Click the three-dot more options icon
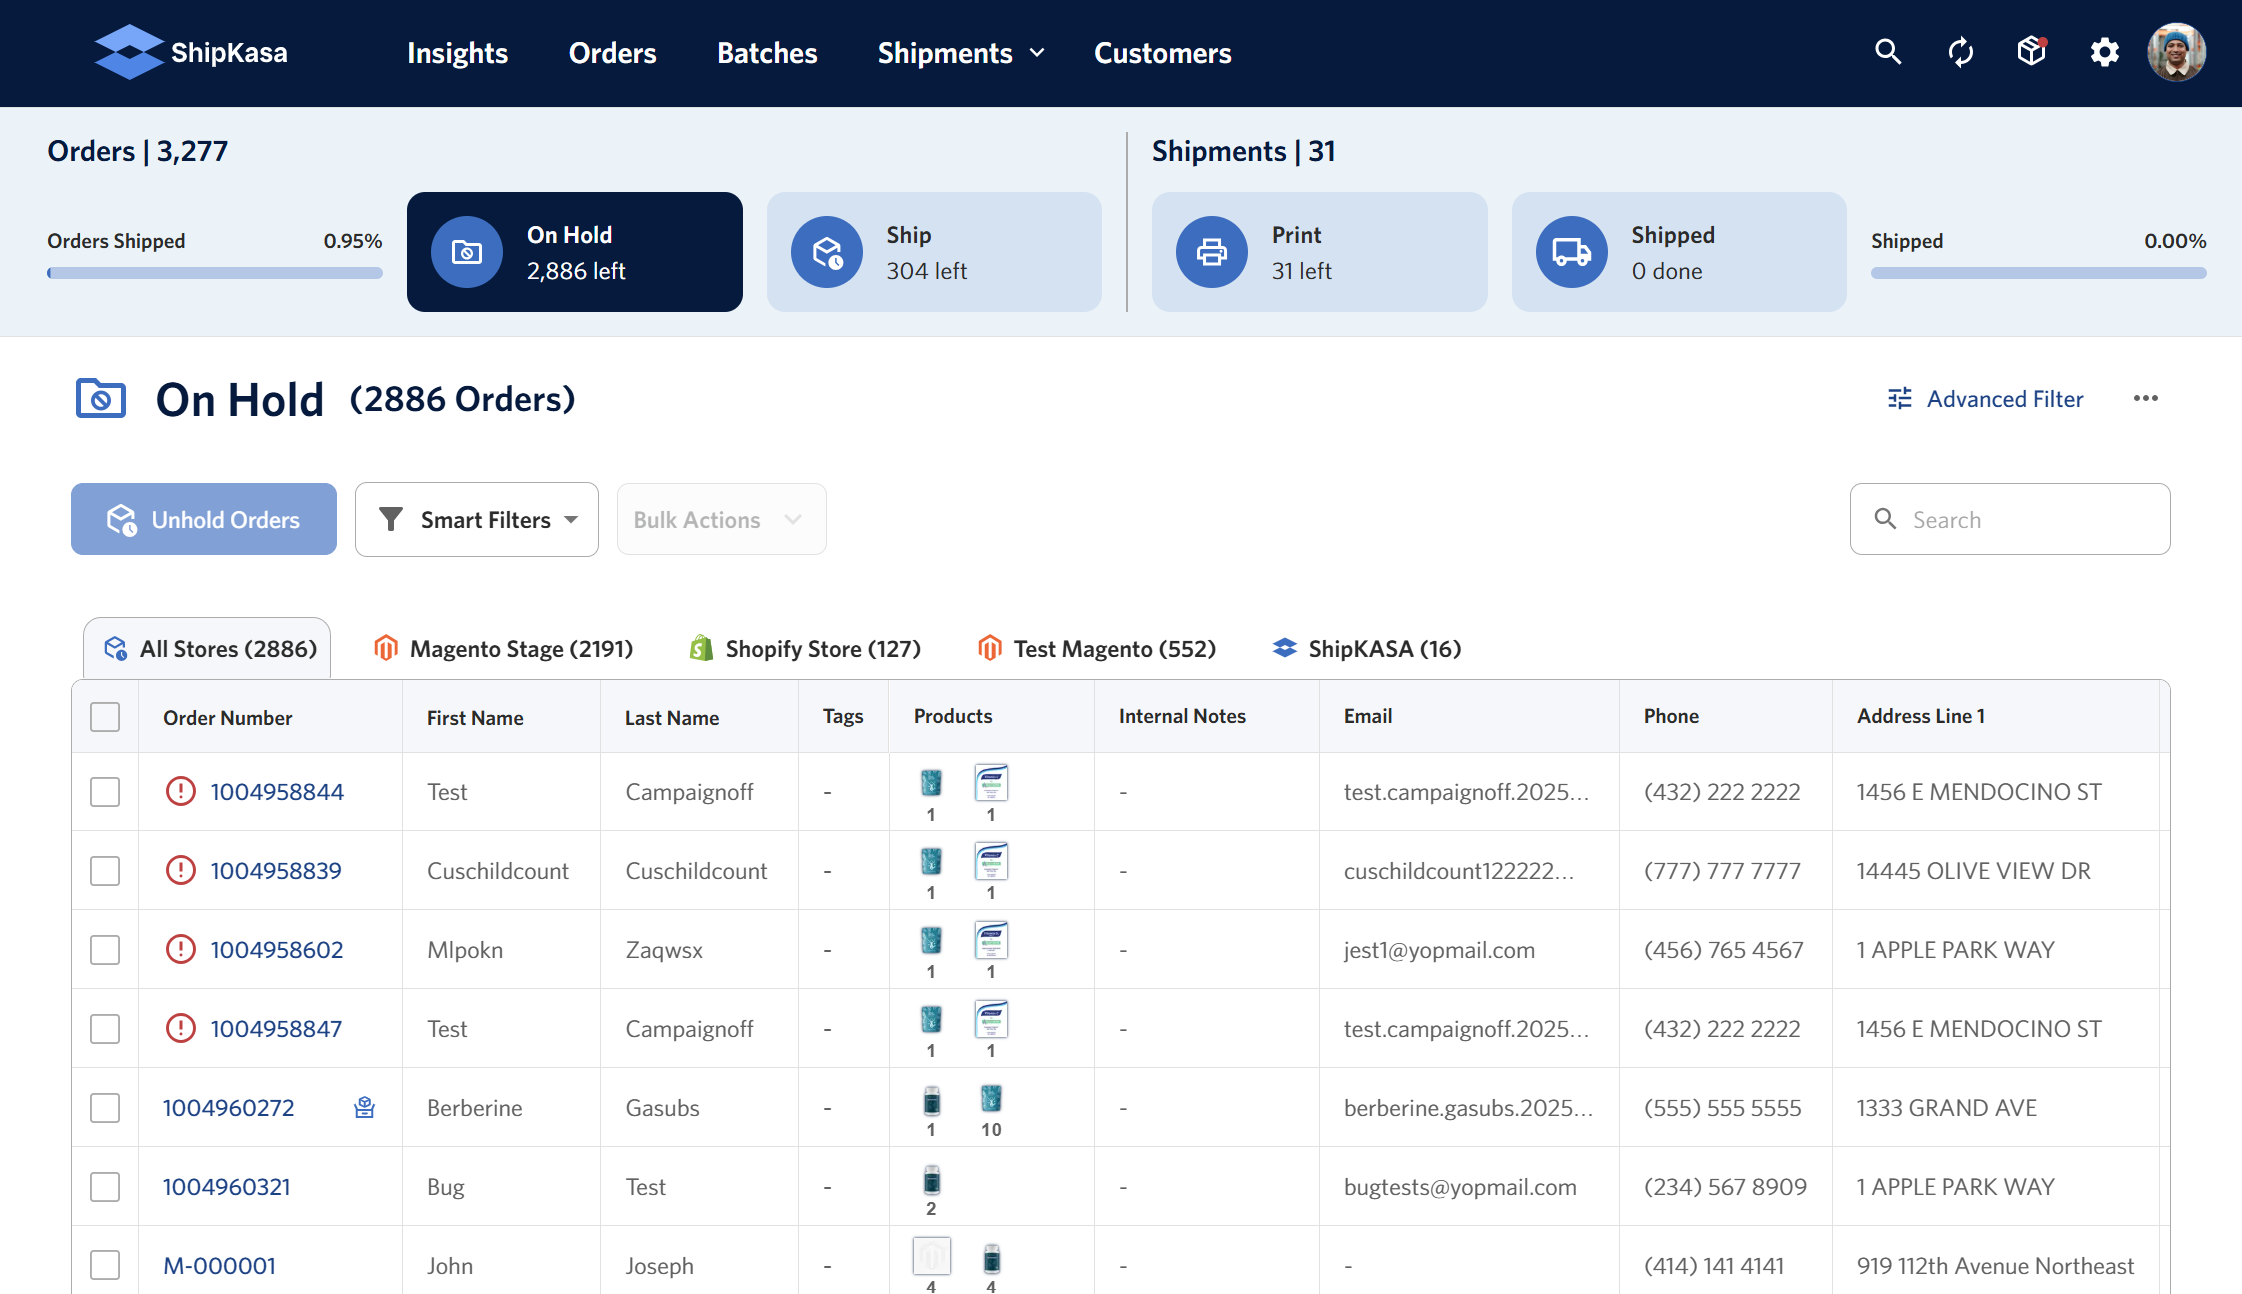Viewport: 2242px width, 1294px height. click(x=2145, y=399)
